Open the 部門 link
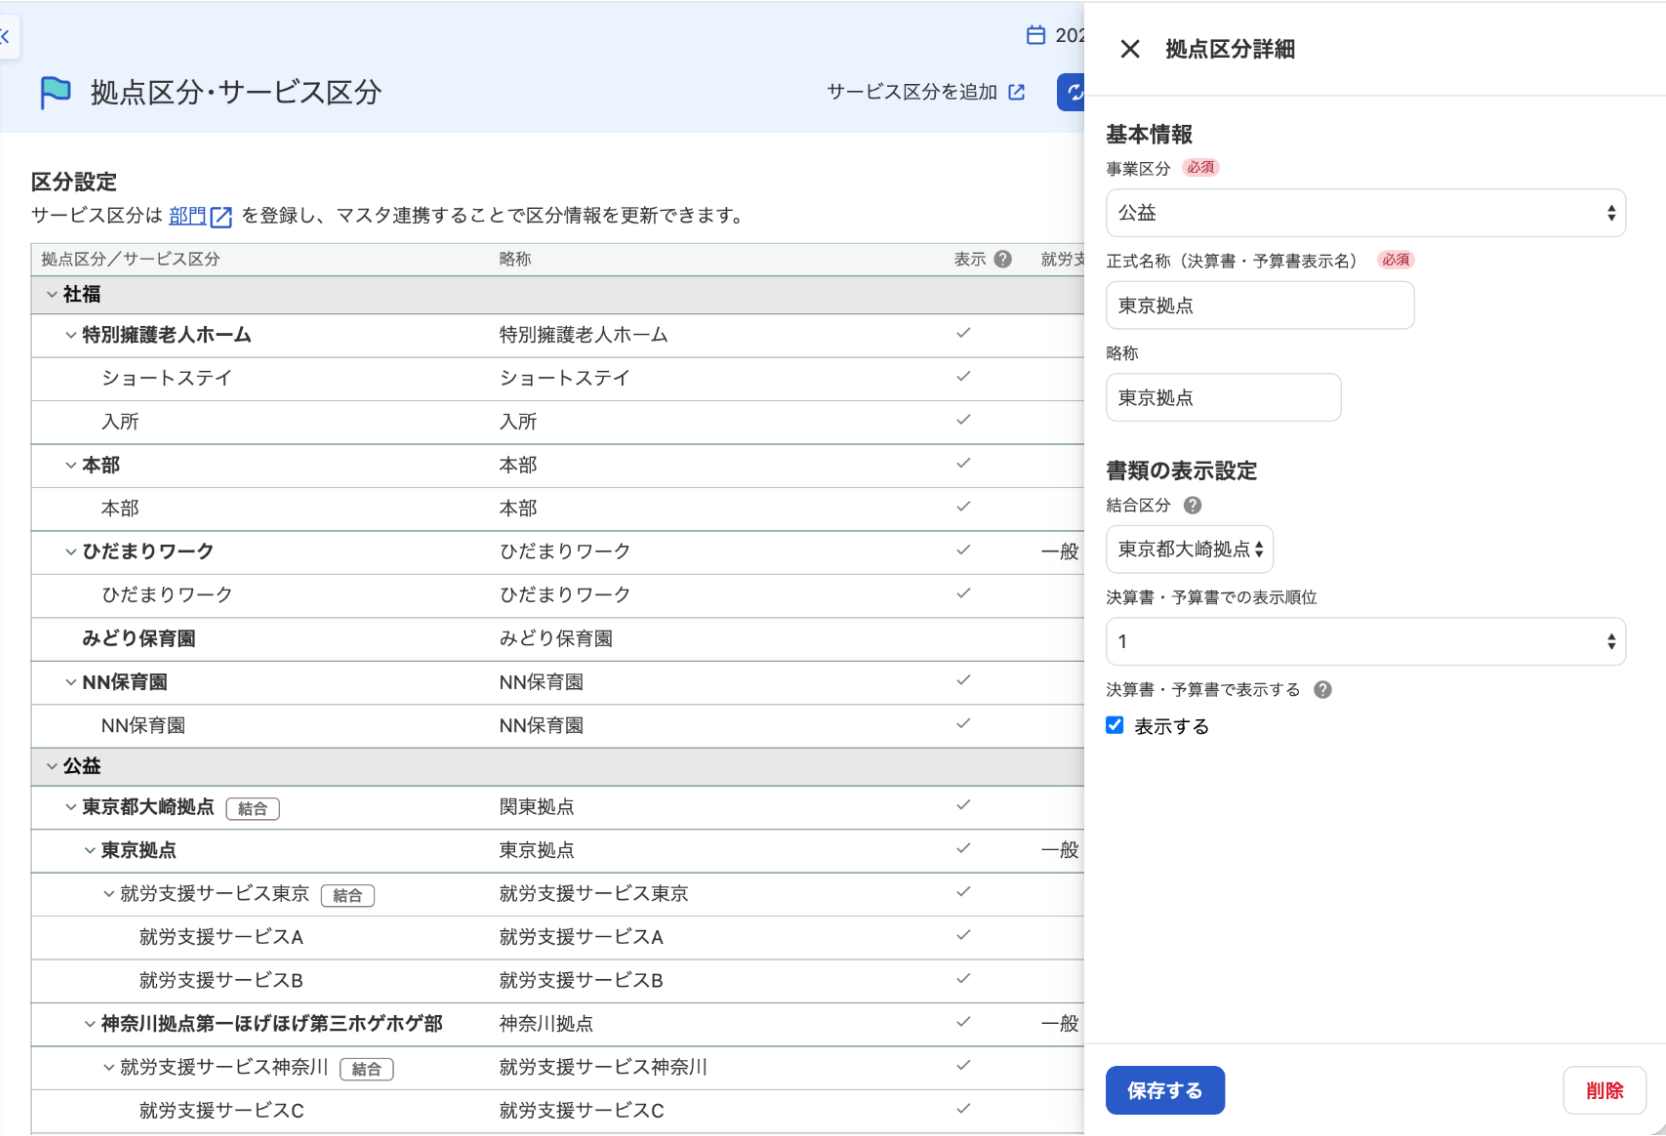 coord(188,216)
